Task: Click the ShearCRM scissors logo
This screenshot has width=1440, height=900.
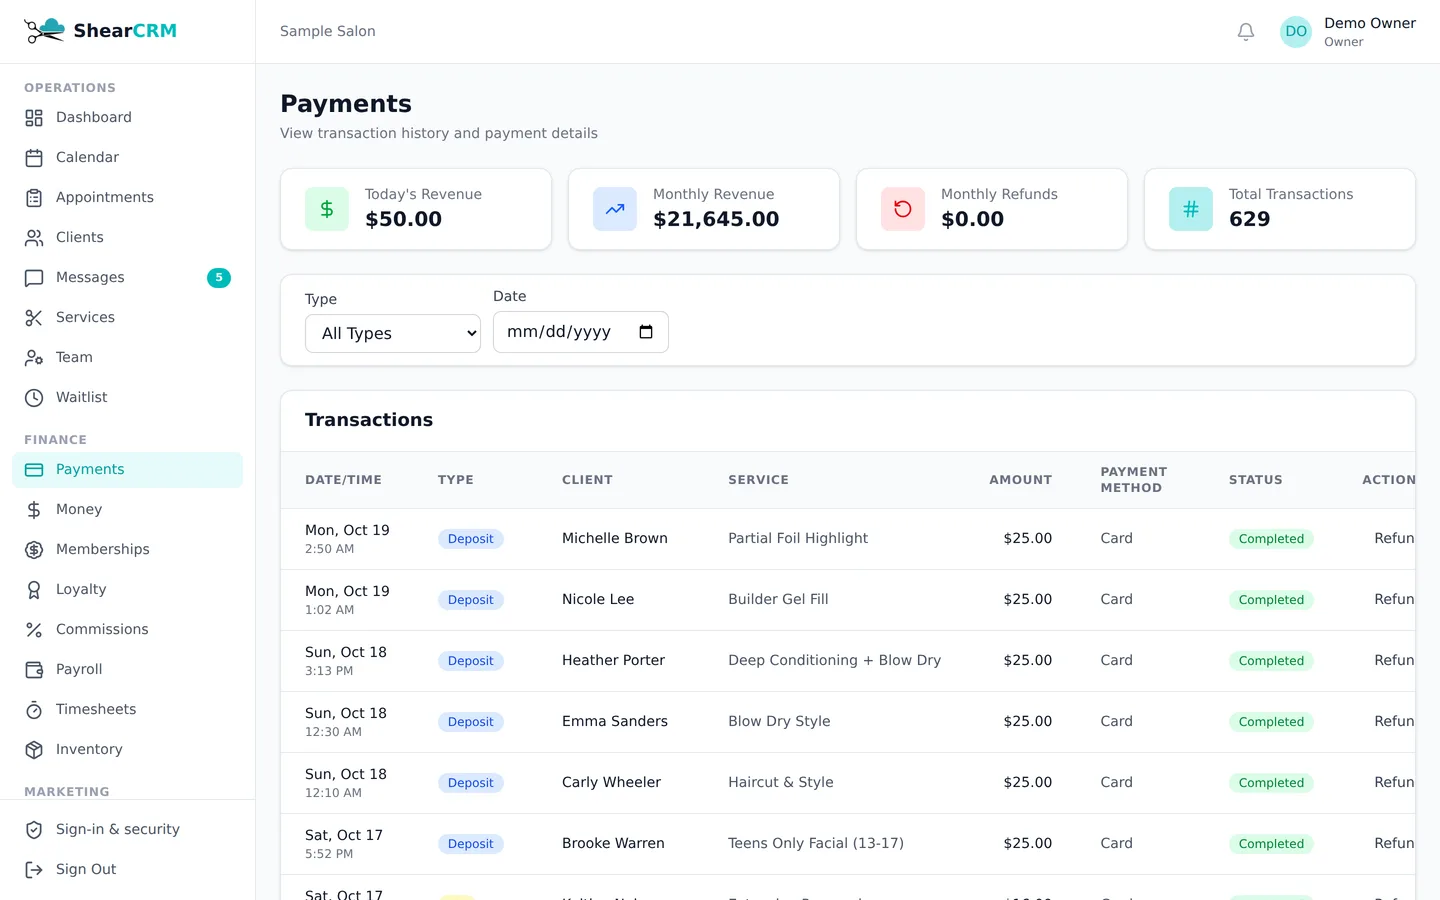Action: [x=44, y=31]
